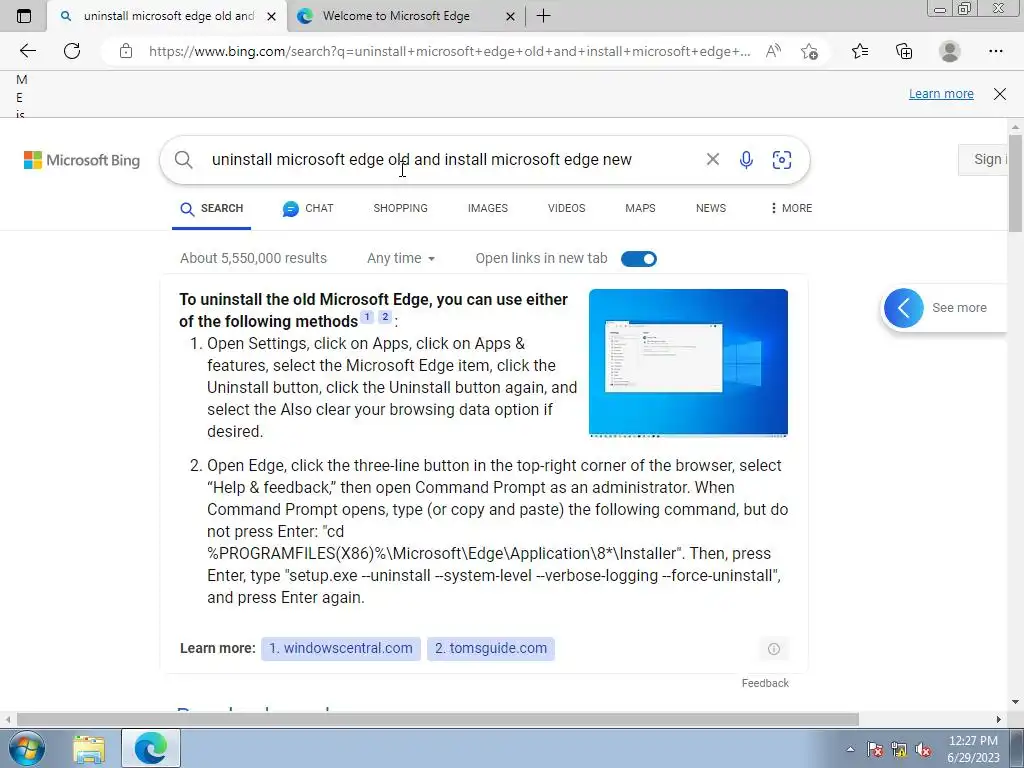The width and height of the screenshot is (1024, 768).
Task: Open the Windows desktop screenshot thumbnail
Action: coord(688,363)
